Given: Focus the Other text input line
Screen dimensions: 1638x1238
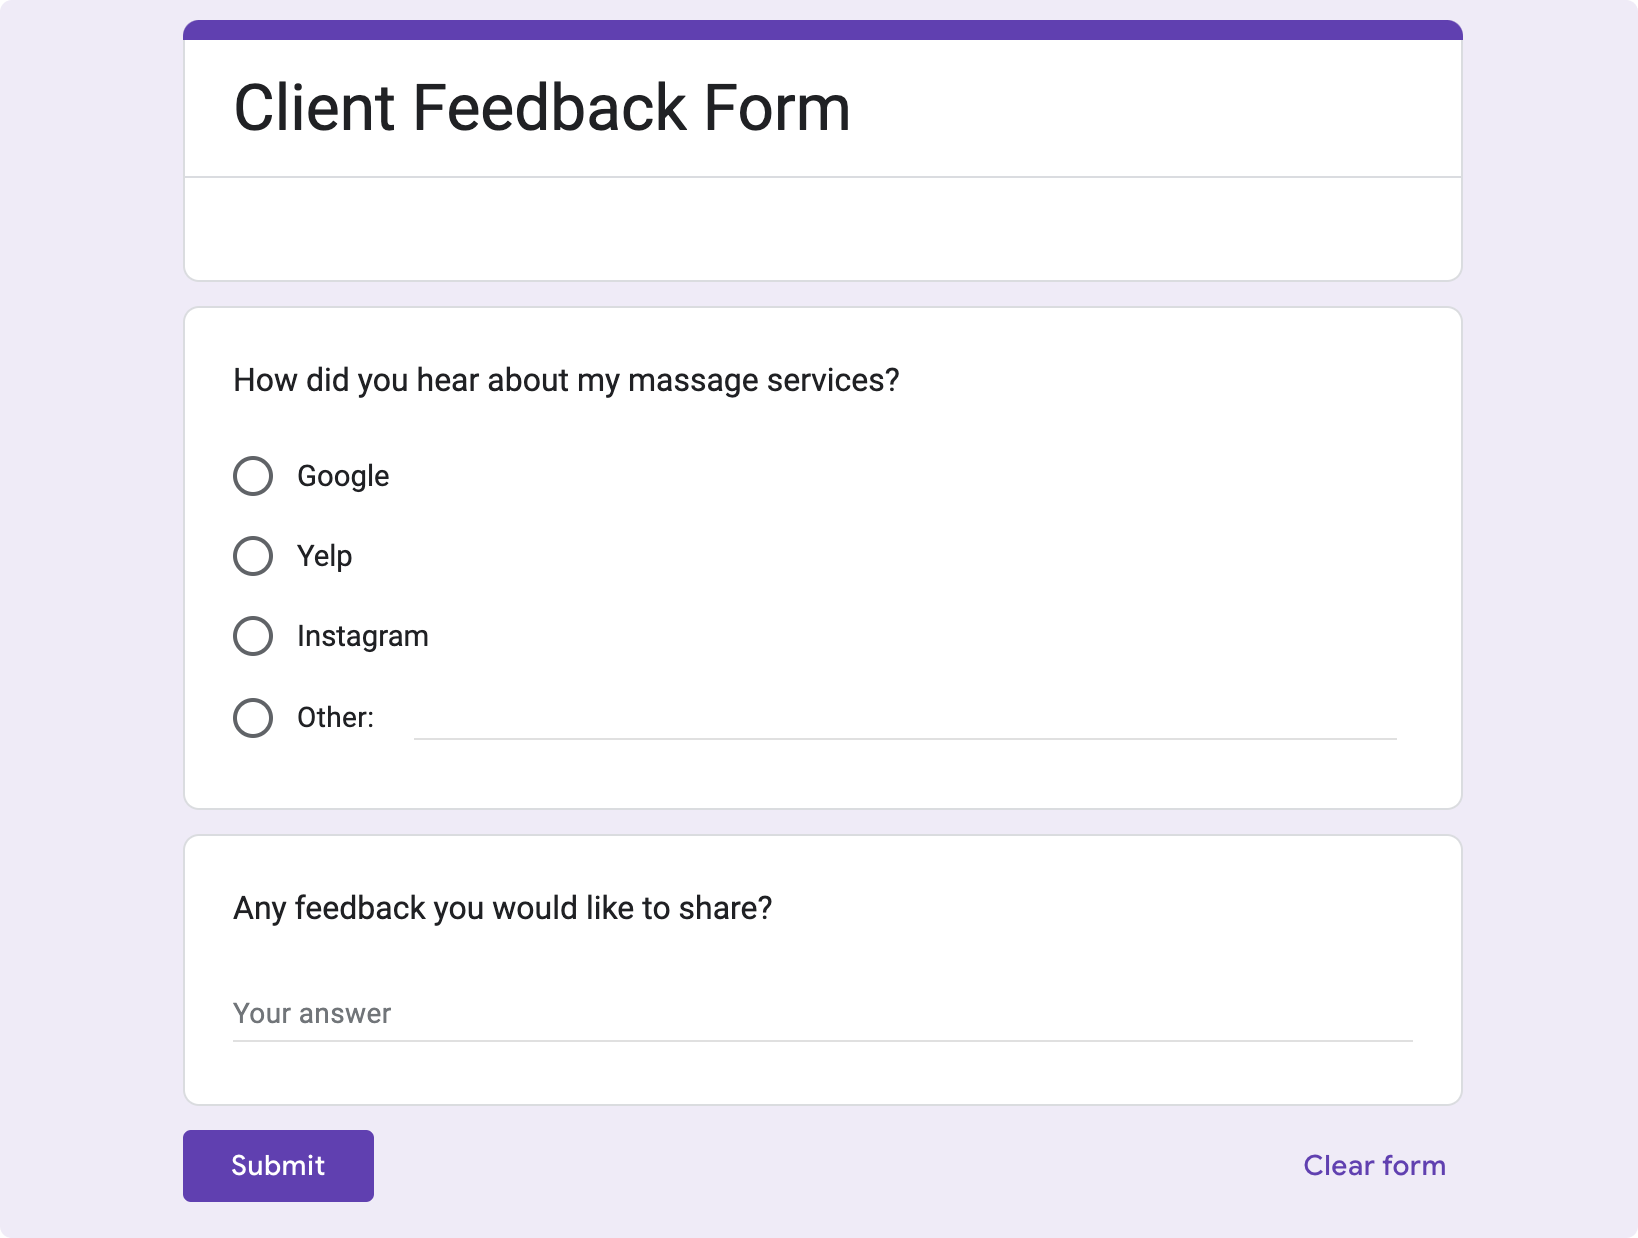Looking at the screenshot, I should click(905, 718).
